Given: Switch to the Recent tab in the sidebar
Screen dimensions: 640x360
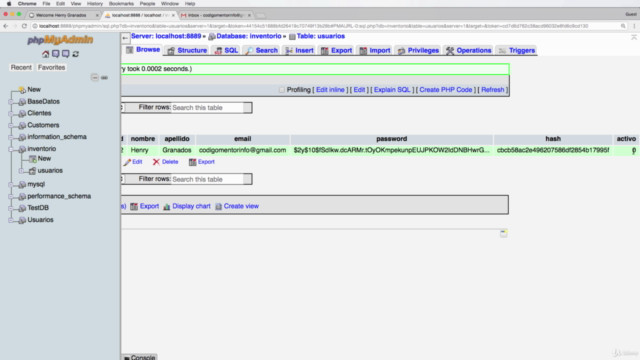Looking at the screenshot, I should [21, 67].
